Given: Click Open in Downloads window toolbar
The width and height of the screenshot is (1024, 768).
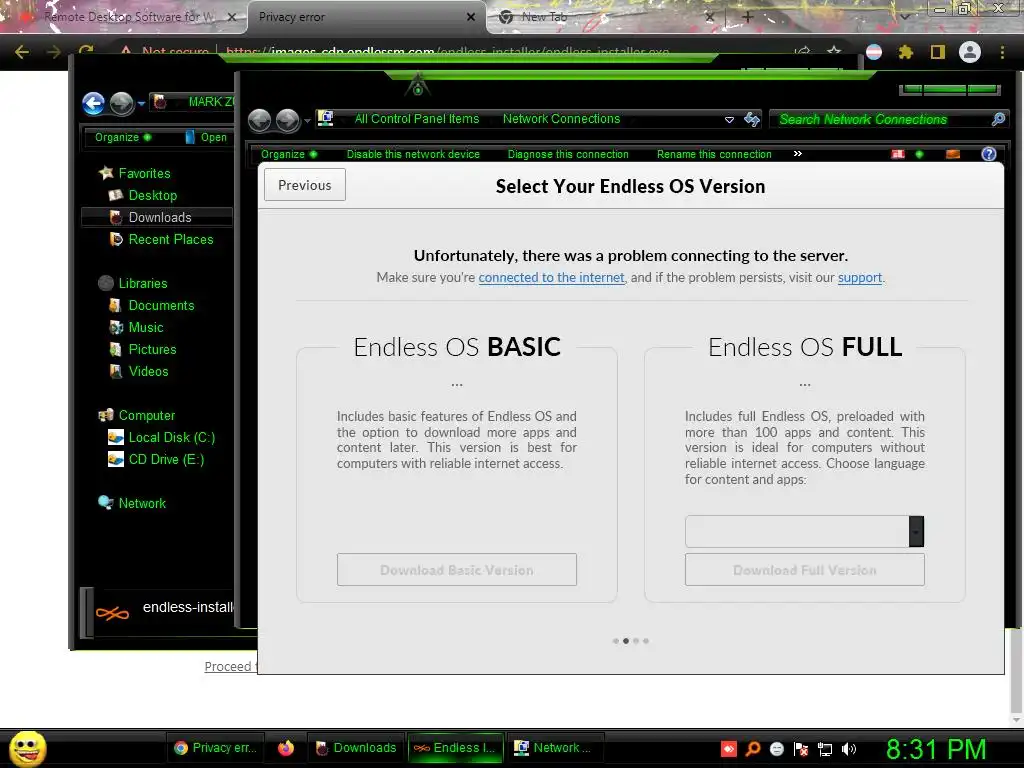Looking at the screenshot, I should pyautogui.click(x=206, y=137).
